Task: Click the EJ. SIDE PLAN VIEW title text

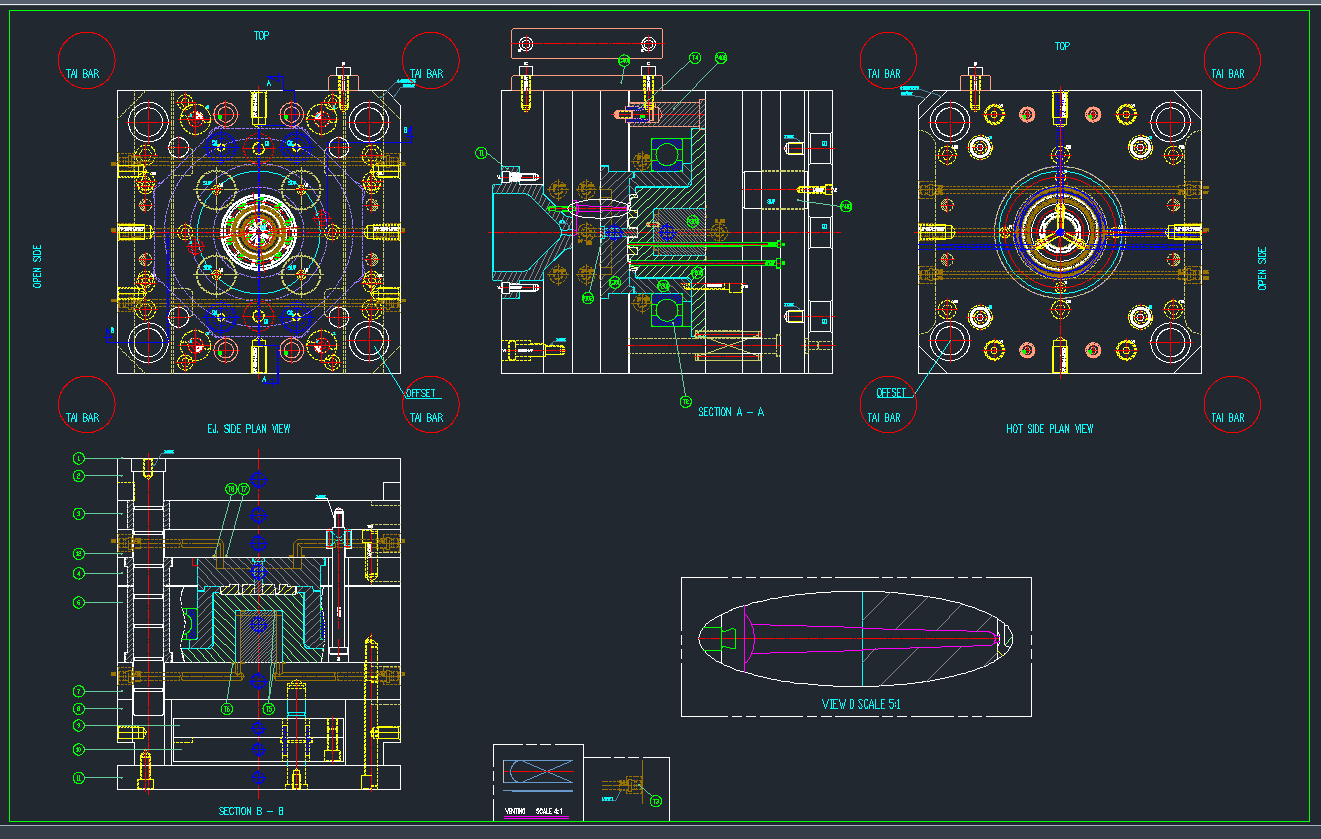Action: click(248, 429)
